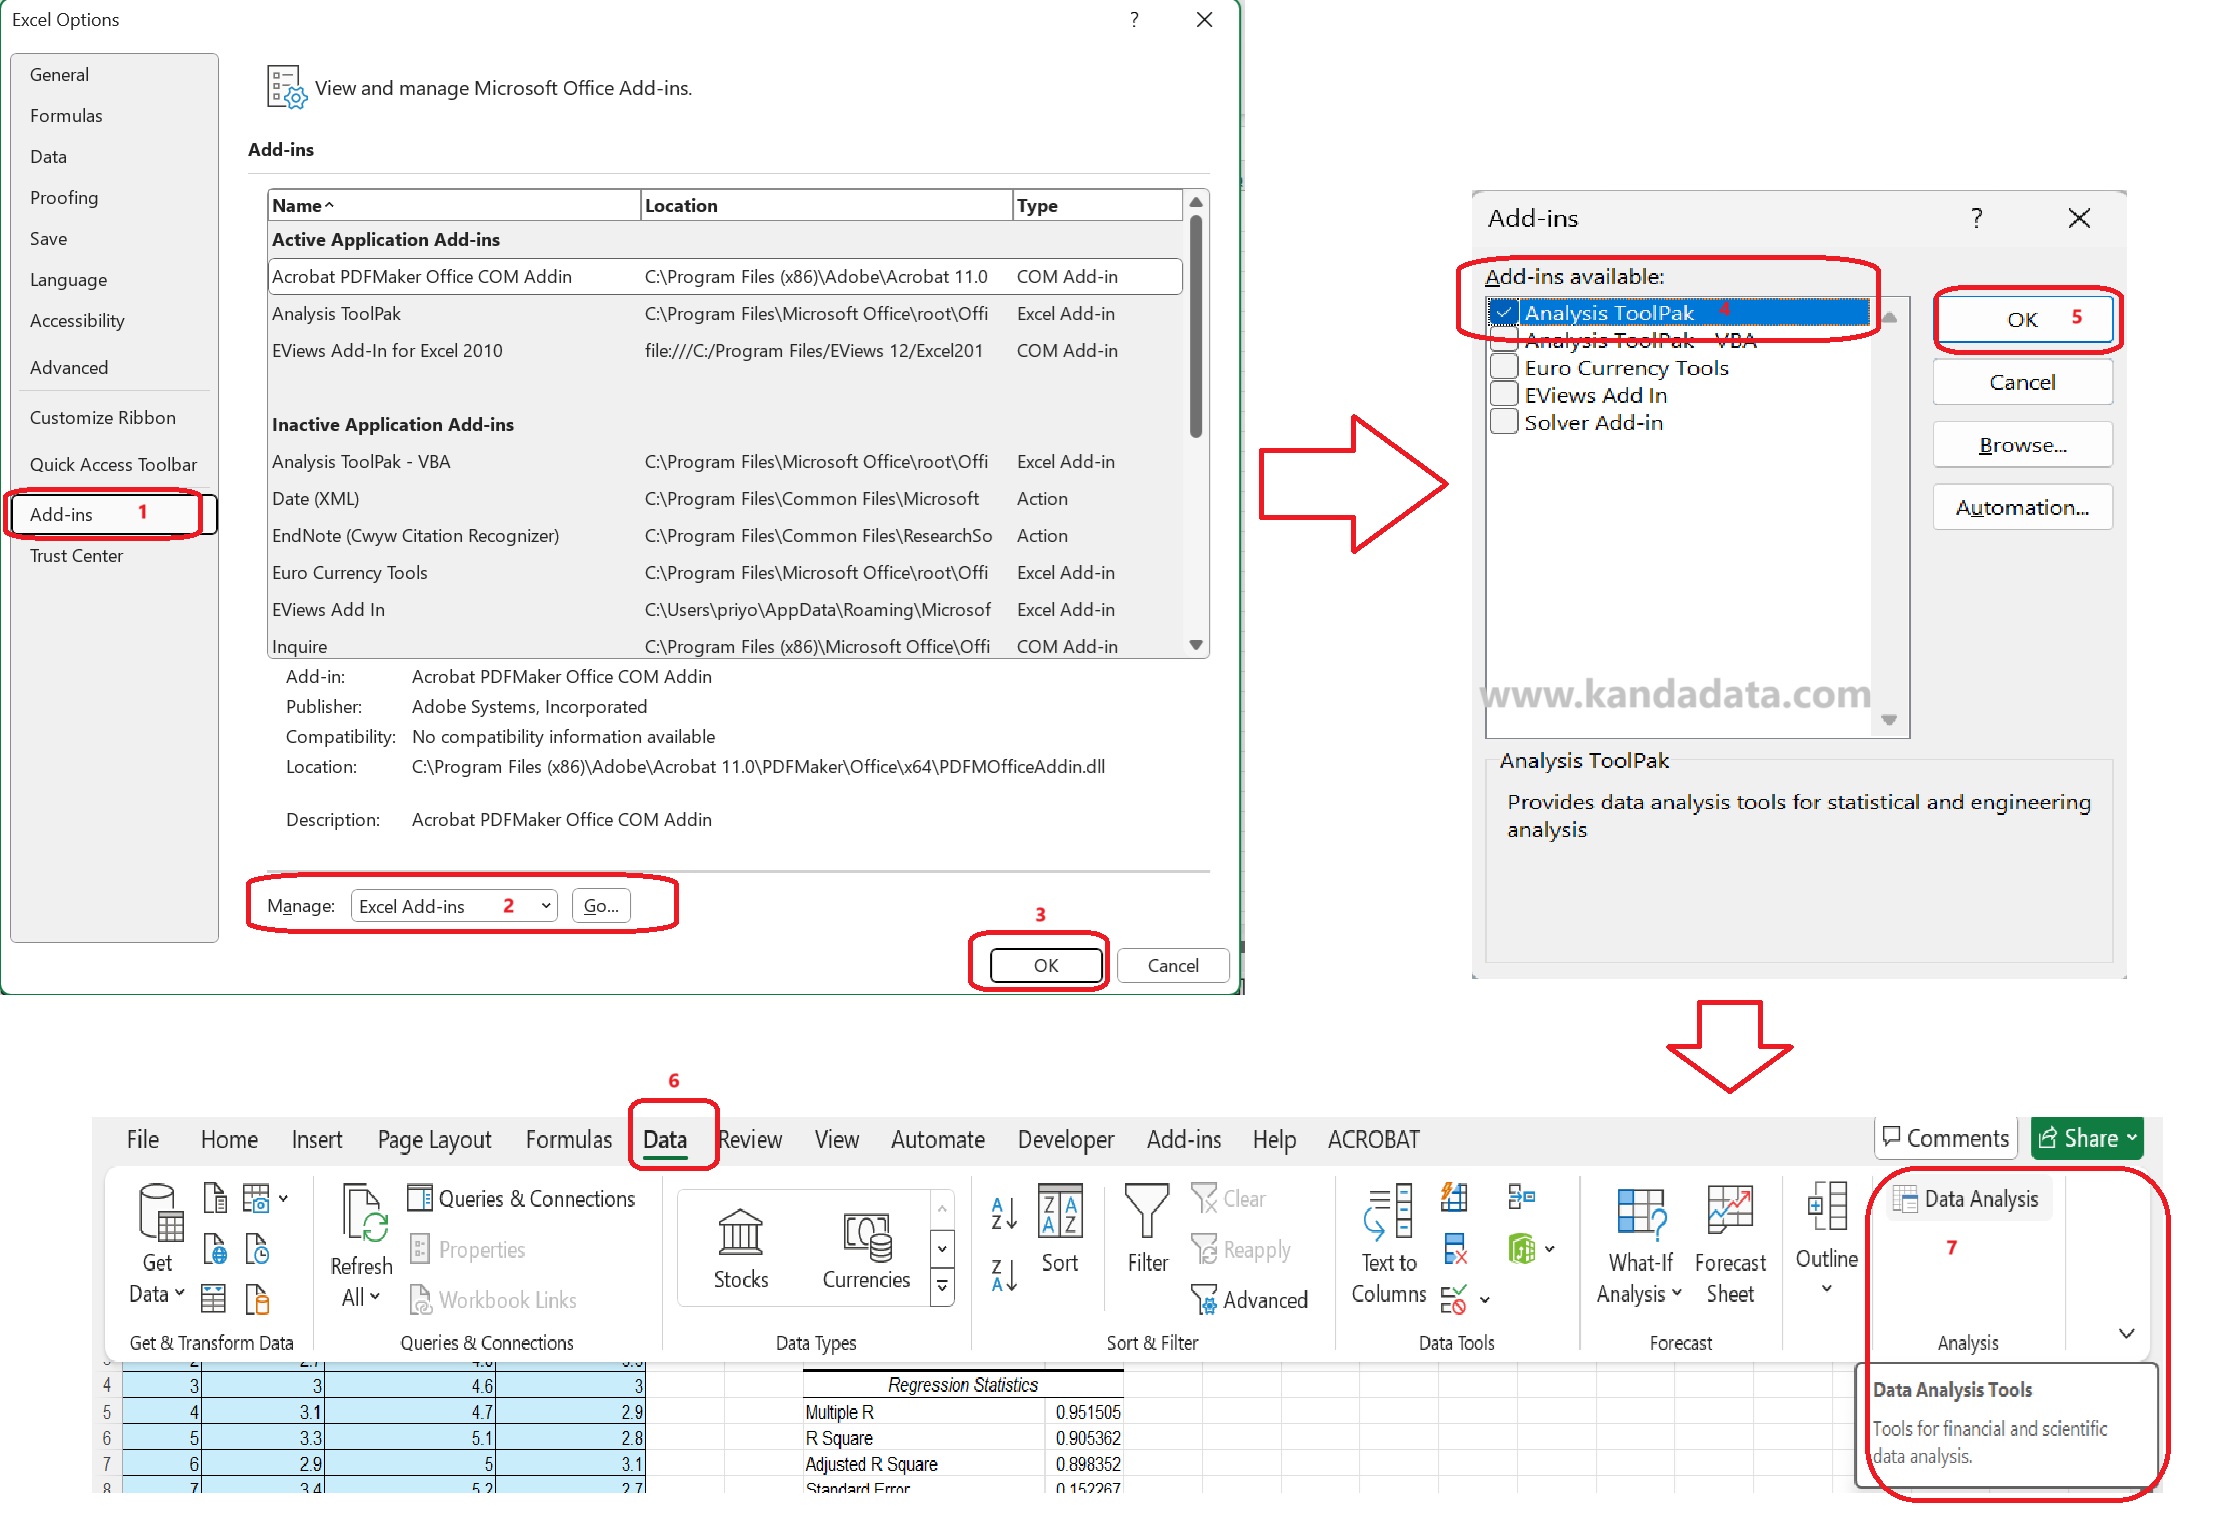
Task: Enable the Euro Currency Tools add-in
Action: pos(1504,364)
